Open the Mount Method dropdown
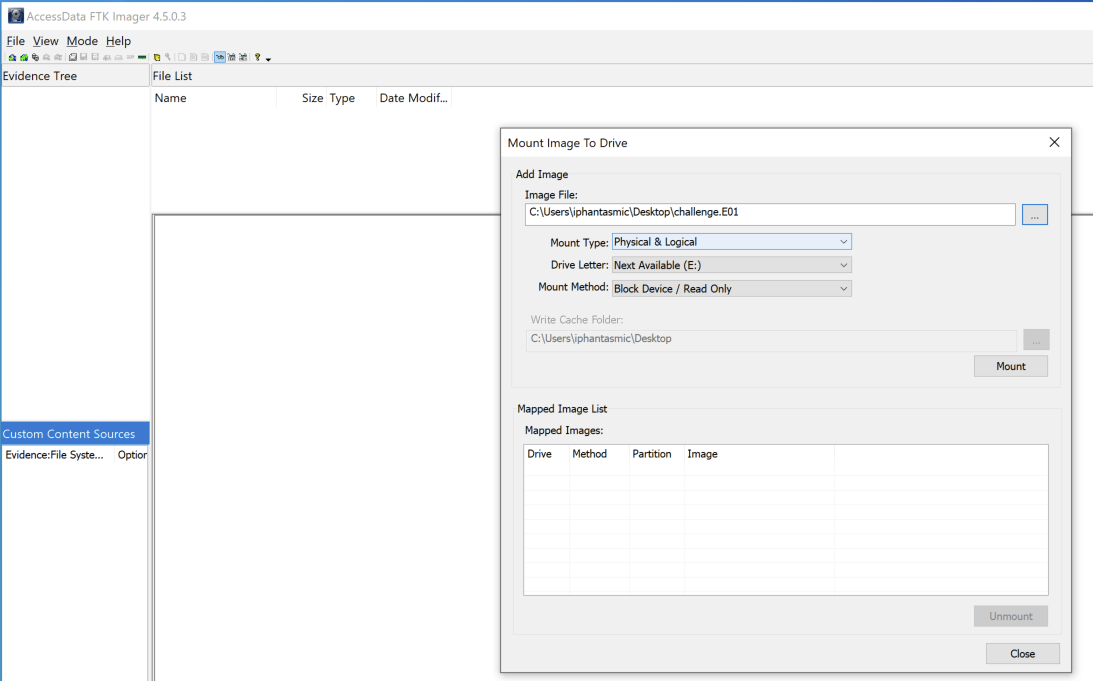This screenshot has height=681, width=1093. [731, 289]
